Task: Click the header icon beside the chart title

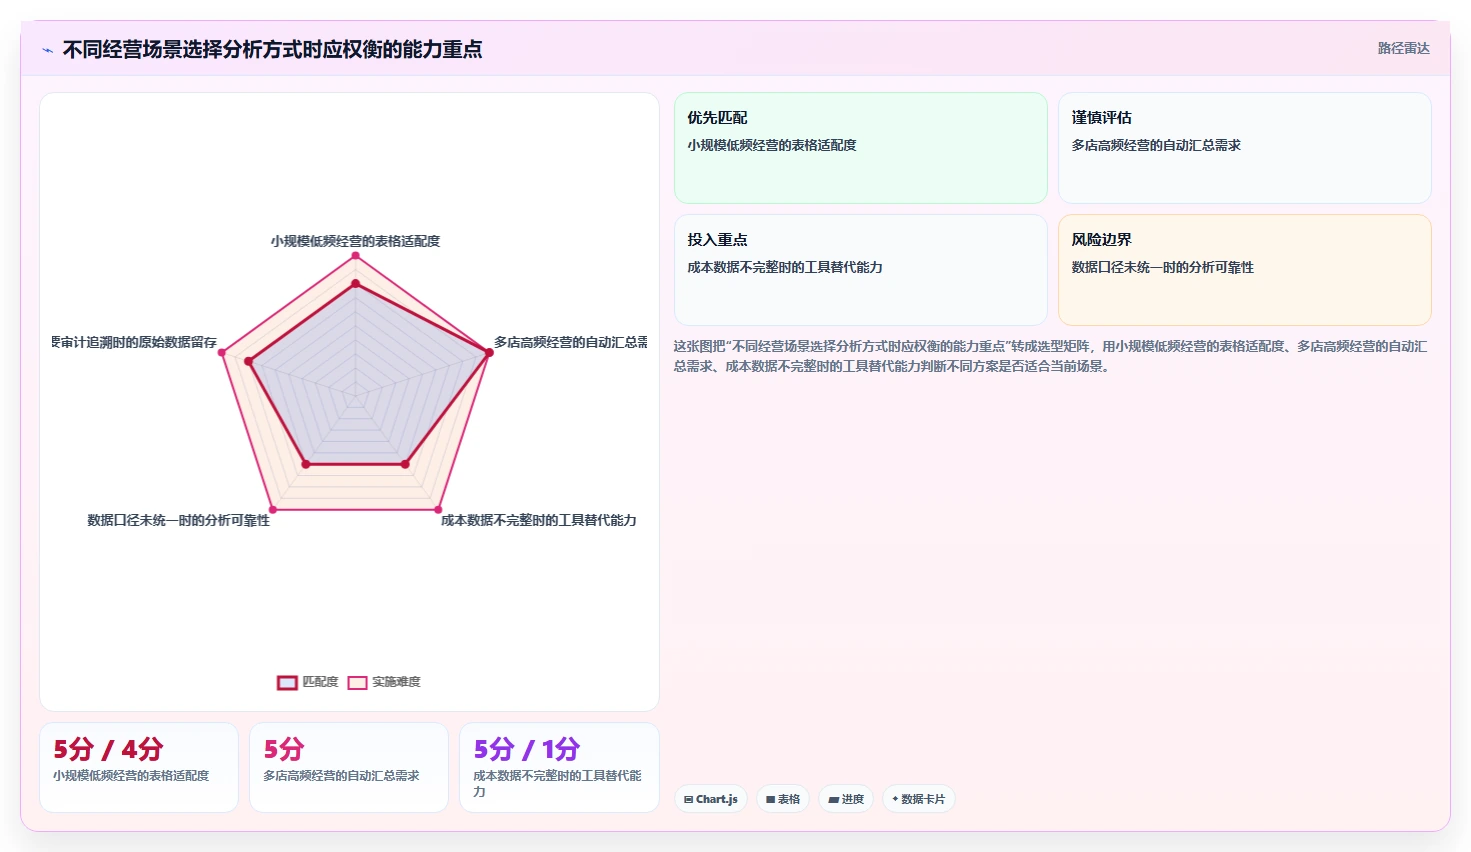Action: tap(47, 50)
